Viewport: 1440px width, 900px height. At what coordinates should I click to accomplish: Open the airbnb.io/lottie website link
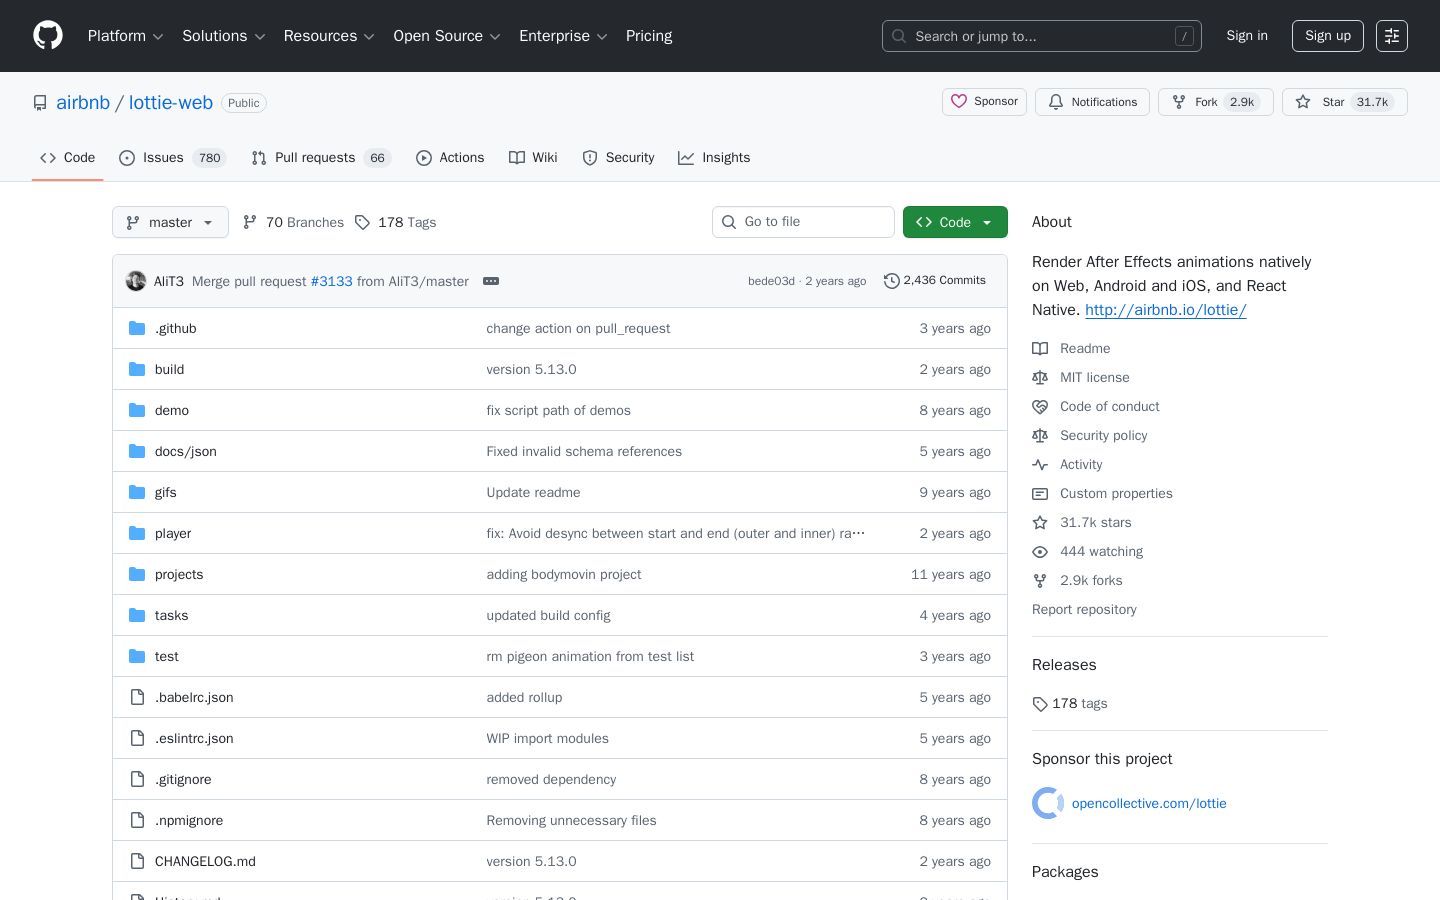click(1166, 310)
